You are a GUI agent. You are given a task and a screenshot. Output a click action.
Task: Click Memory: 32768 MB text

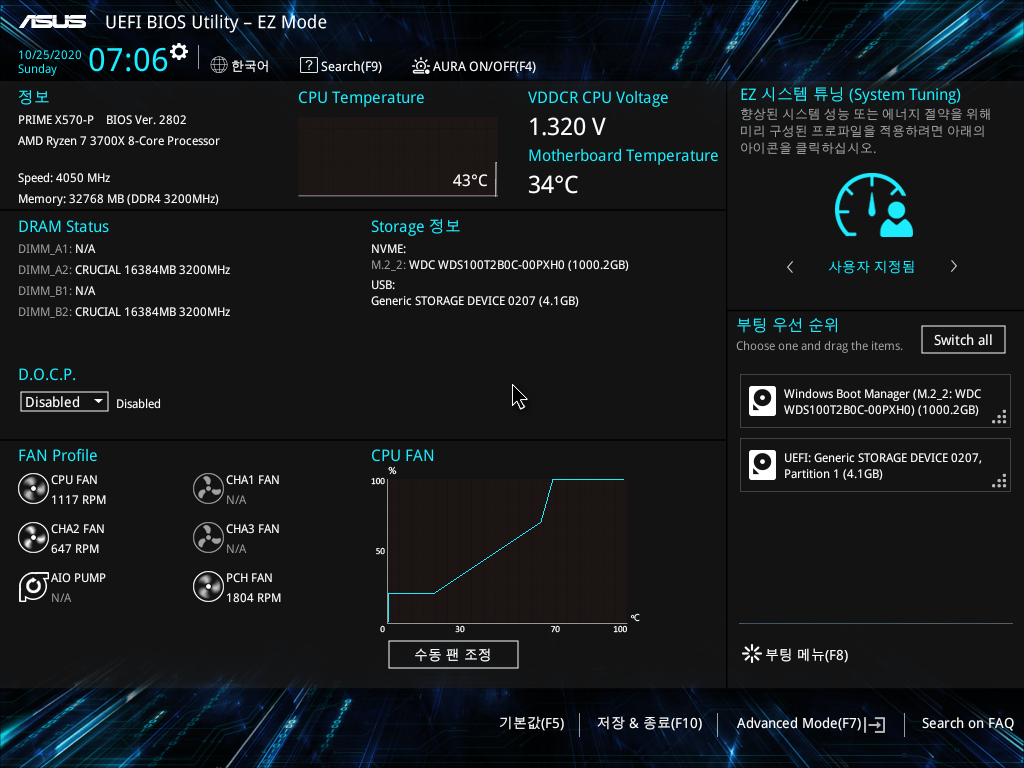pyautogui.click(x=118, y=199)
